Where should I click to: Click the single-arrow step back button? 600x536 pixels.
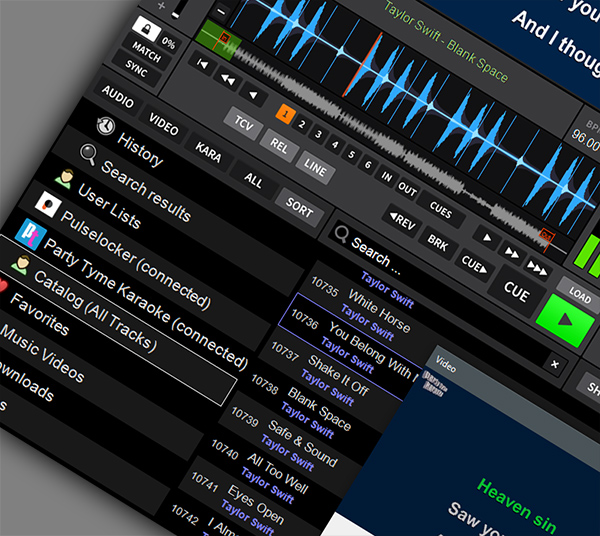pyautogui.click(x=253, y=94)
